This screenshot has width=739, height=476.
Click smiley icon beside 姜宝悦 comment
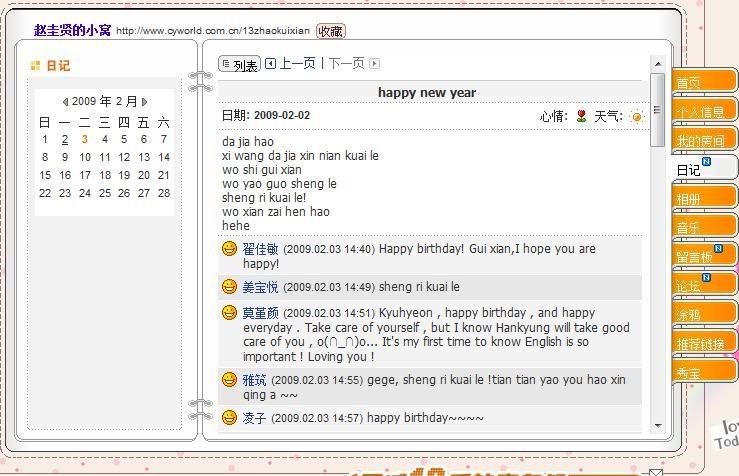[x=230, y=286]
